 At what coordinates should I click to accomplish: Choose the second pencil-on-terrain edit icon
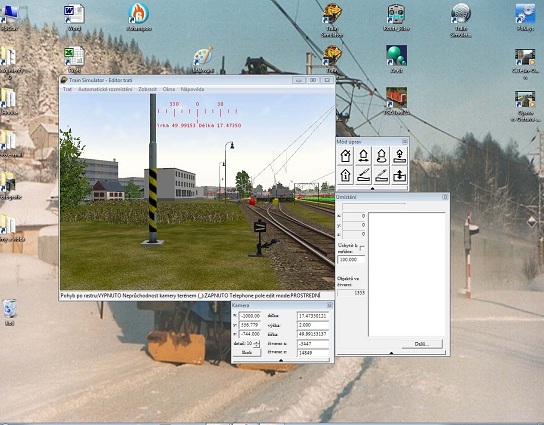[381, 175]
